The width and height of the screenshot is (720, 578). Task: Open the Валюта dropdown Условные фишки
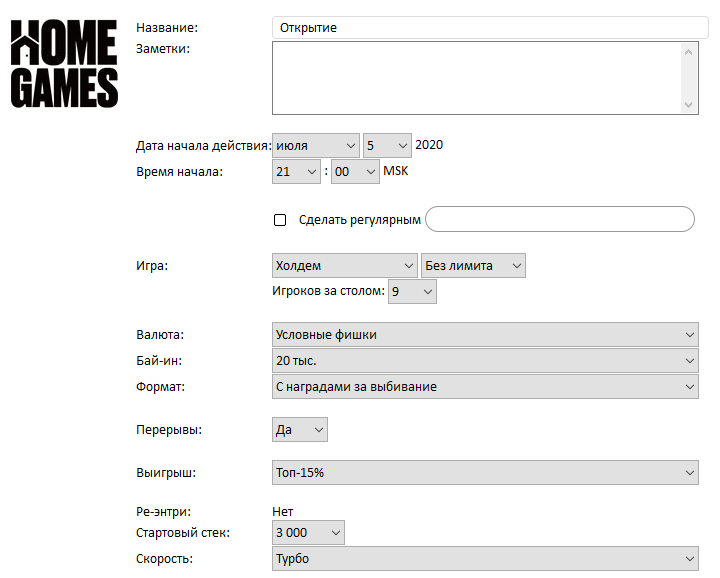(x=485, y=335)
